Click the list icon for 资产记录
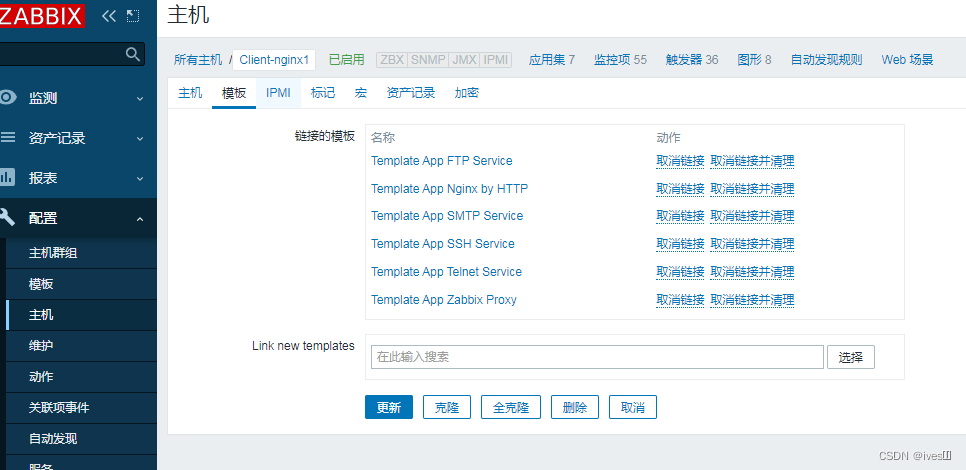Image resolution: width=966 pixels, height=470 pixels. [7, 137]
